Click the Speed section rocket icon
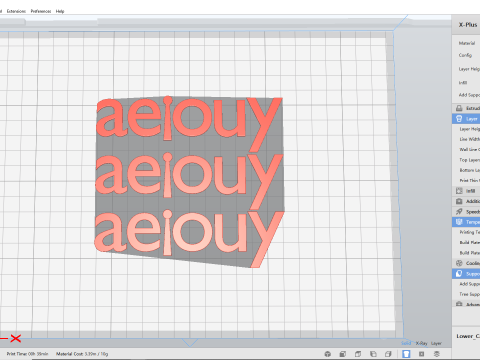Viewport: 480px width, 360px height. tap(459, 211)
